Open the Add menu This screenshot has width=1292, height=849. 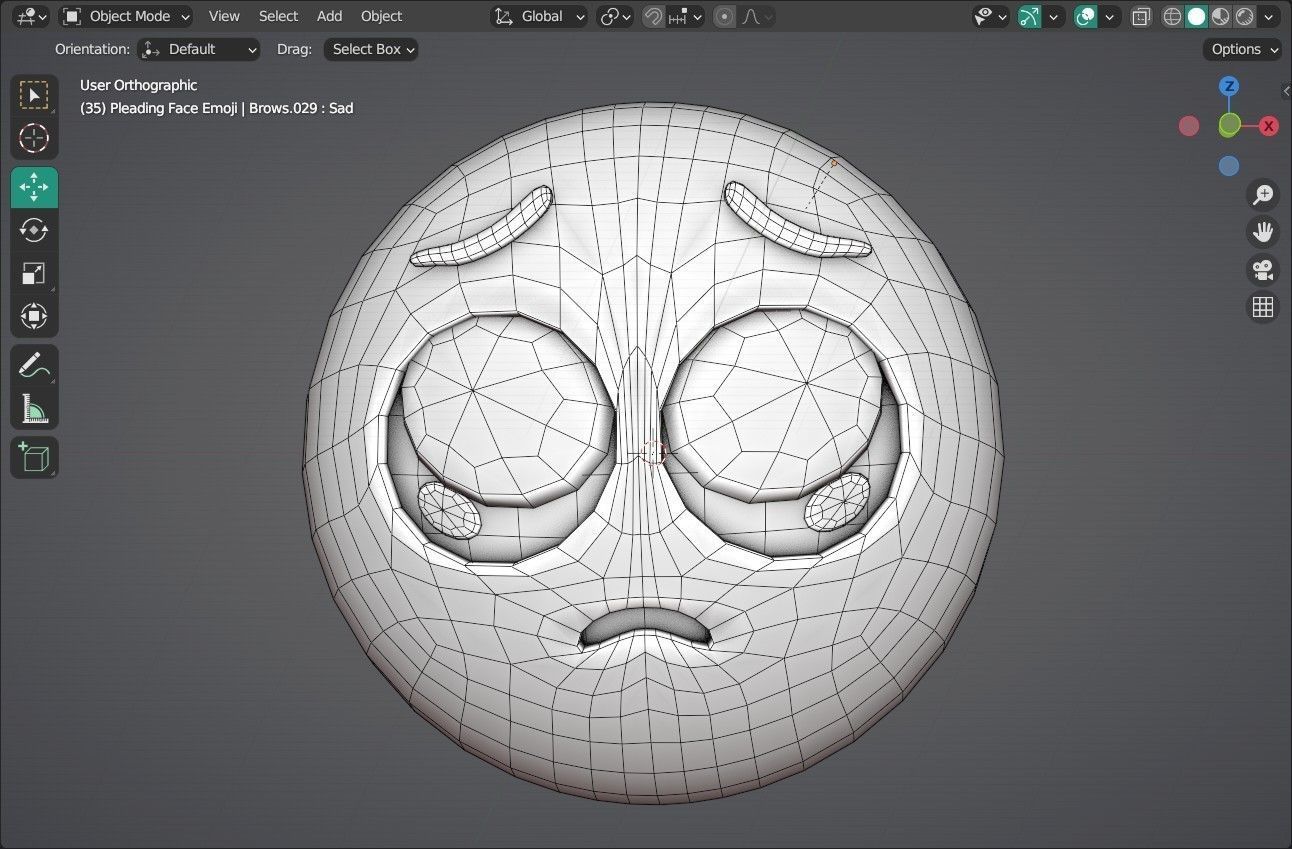point(329,16)
